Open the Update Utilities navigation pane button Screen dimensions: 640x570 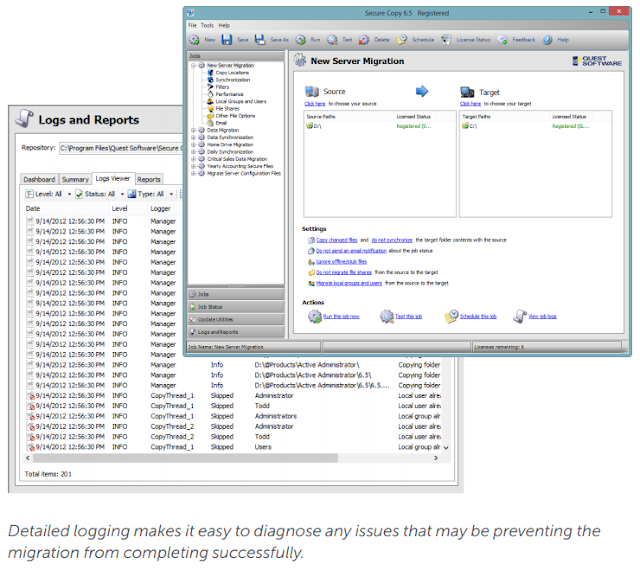(x=236, y=319)
